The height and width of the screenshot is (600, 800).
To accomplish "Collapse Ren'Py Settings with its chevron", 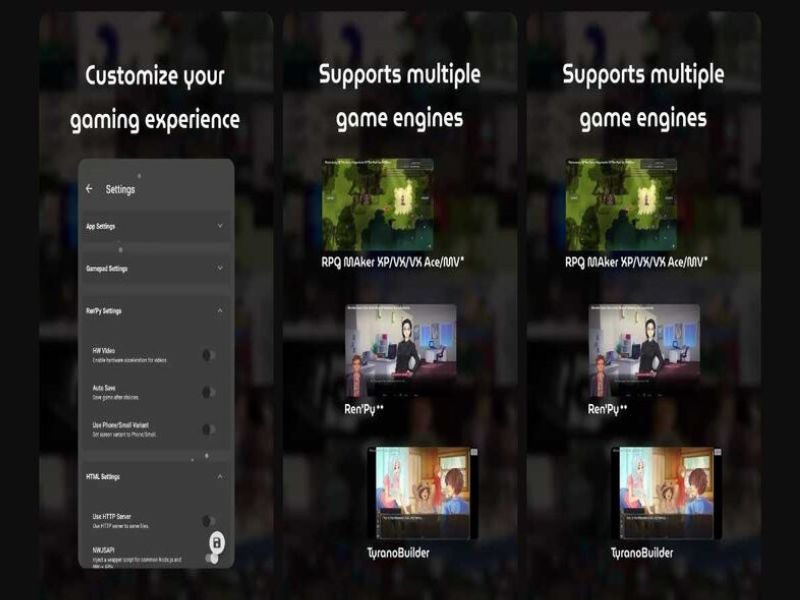I will pos(220,310).
